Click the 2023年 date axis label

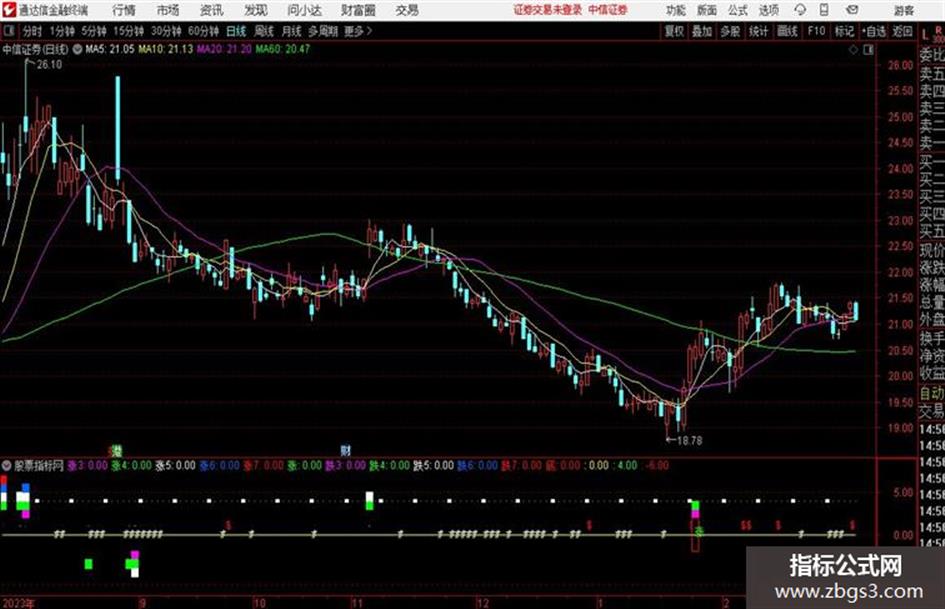point(19,603)
